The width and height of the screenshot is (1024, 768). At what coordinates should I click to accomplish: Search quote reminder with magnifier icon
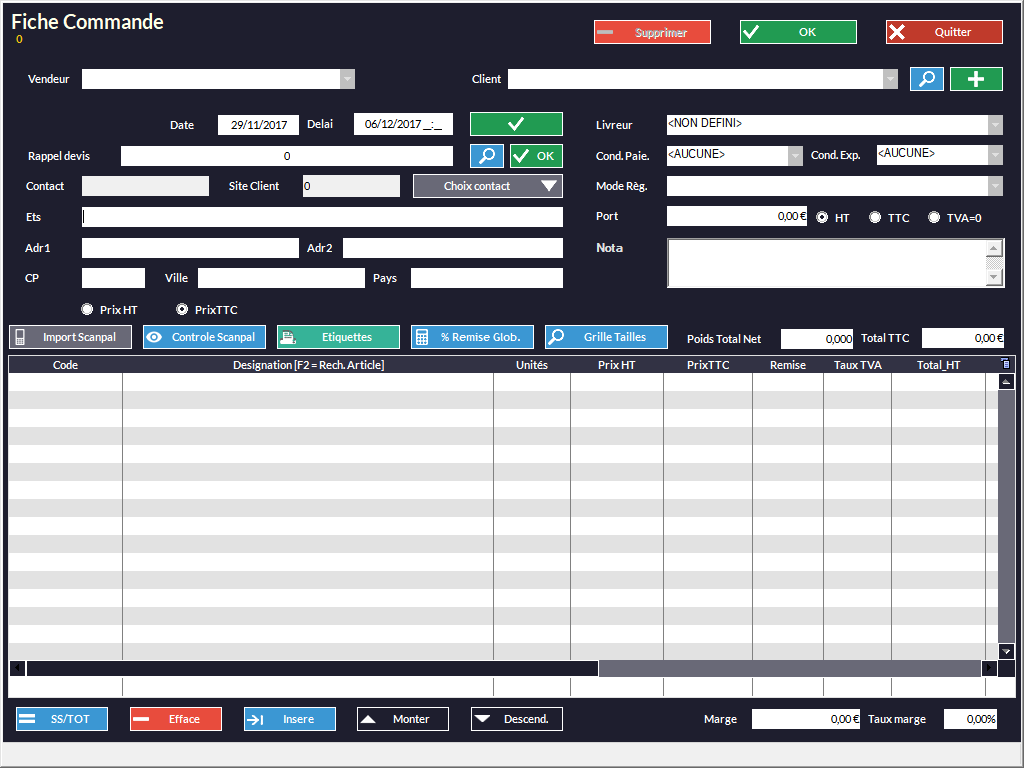[487, 156]
